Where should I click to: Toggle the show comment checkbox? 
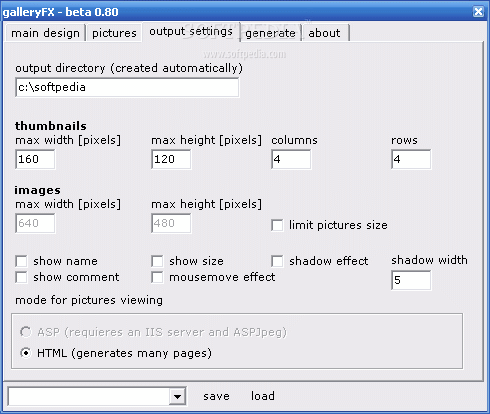[21, 277]
